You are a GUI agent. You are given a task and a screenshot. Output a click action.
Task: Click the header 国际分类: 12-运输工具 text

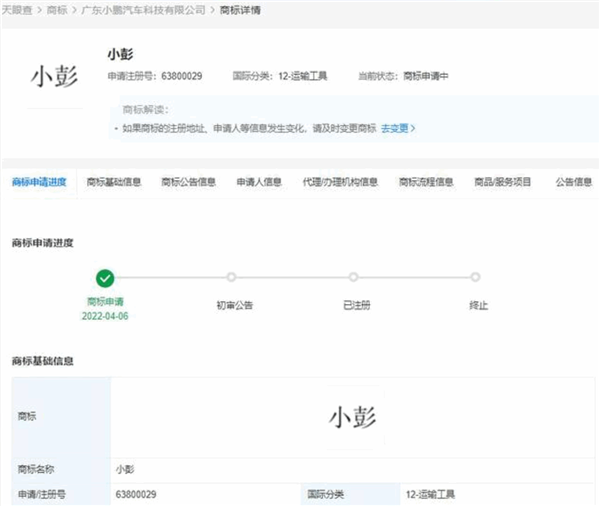click(x=280, y=76)
